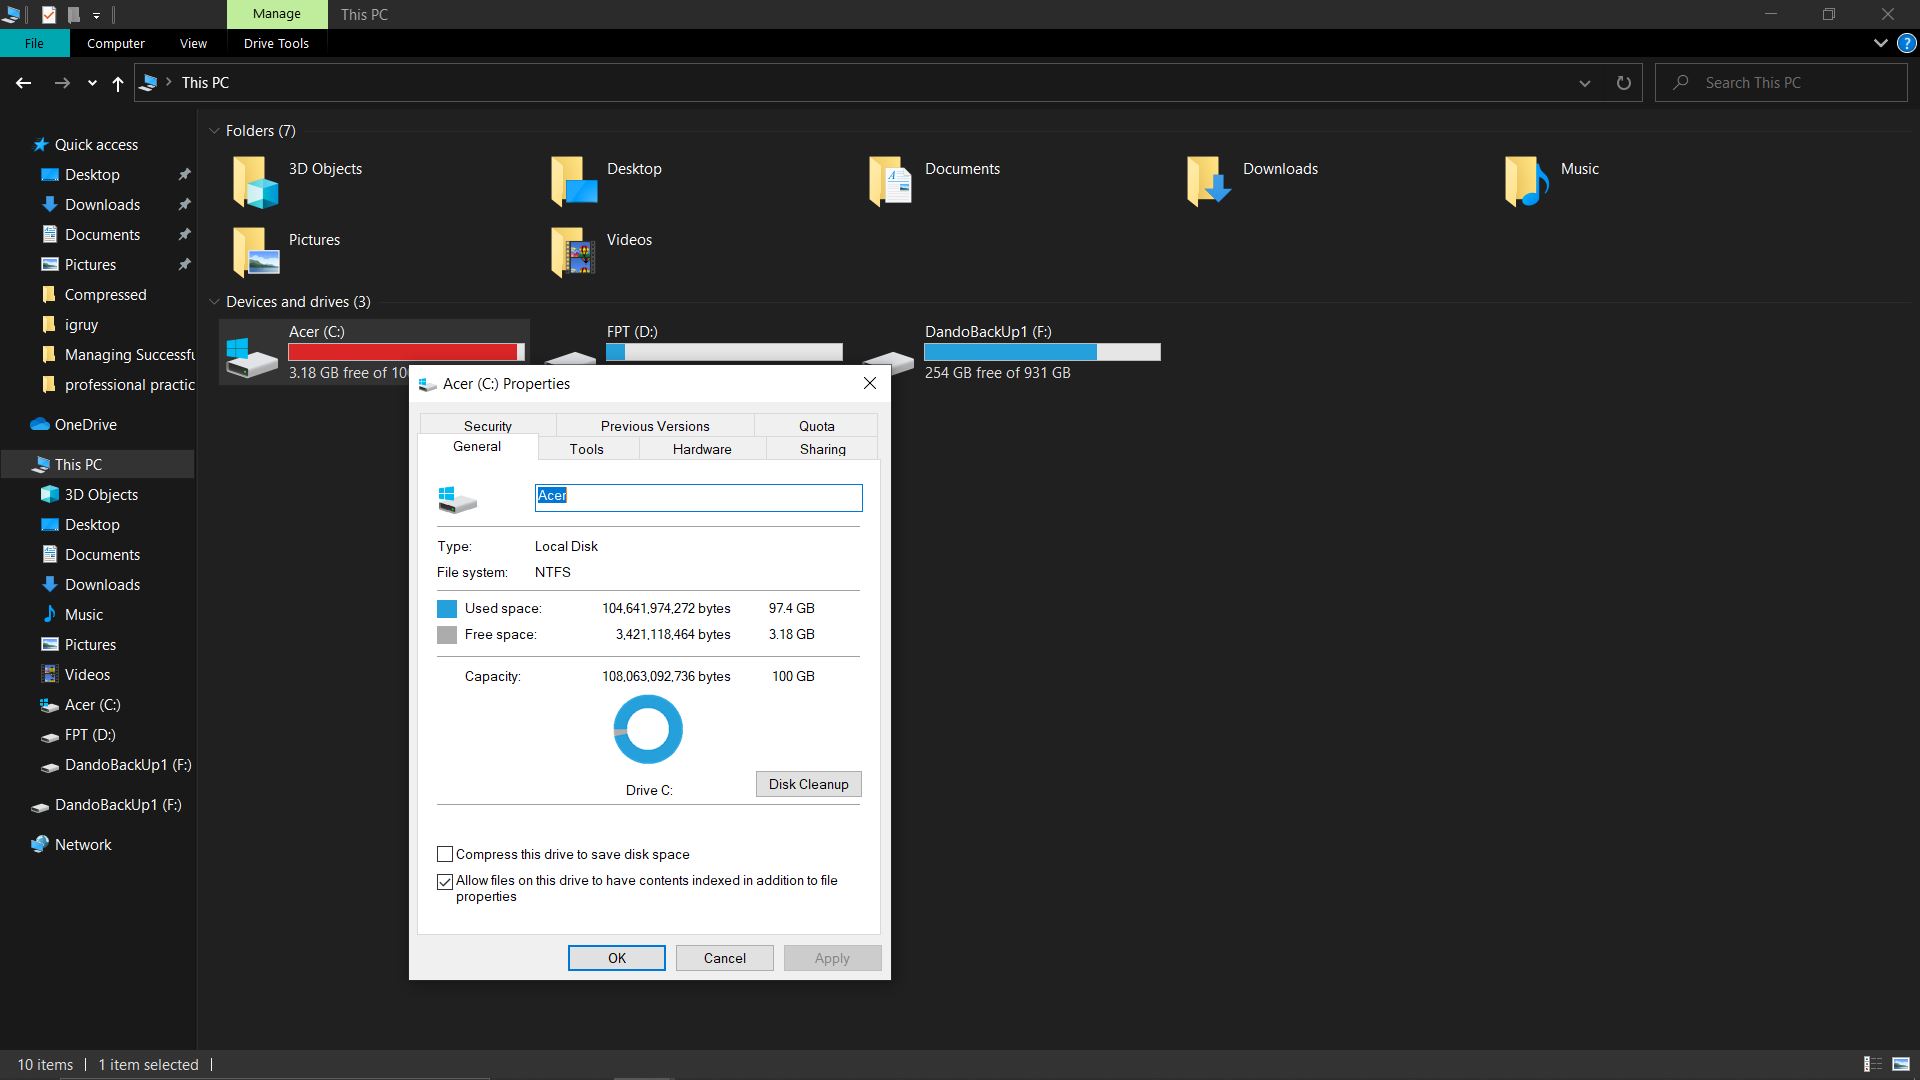
Task: Collapse the Devices and drives group
Action: click(x=214, y=302)
